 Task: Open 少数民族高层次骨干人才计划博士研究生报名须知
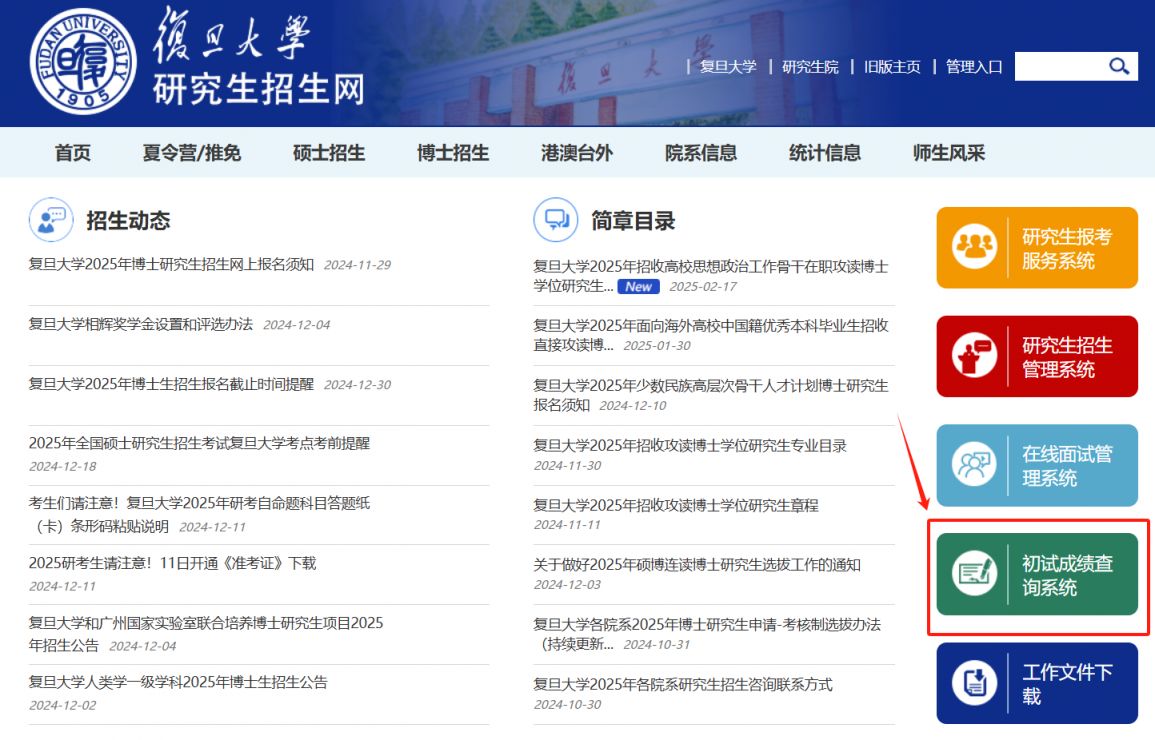pos(711,395)
